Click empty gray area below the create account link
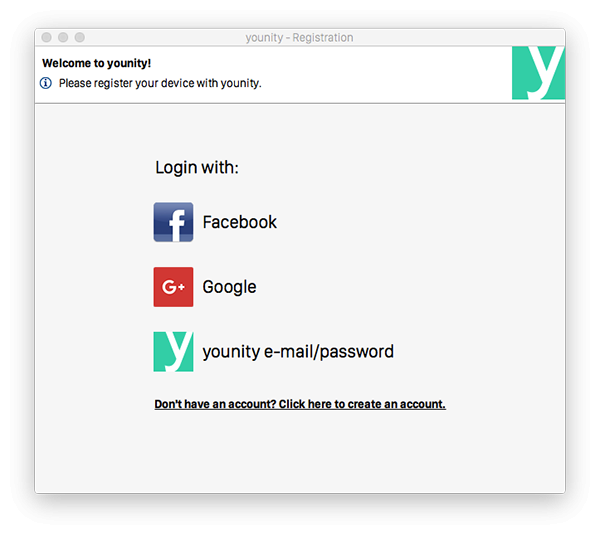The width and height of the screenshot is (600, 535). (300, 455)
